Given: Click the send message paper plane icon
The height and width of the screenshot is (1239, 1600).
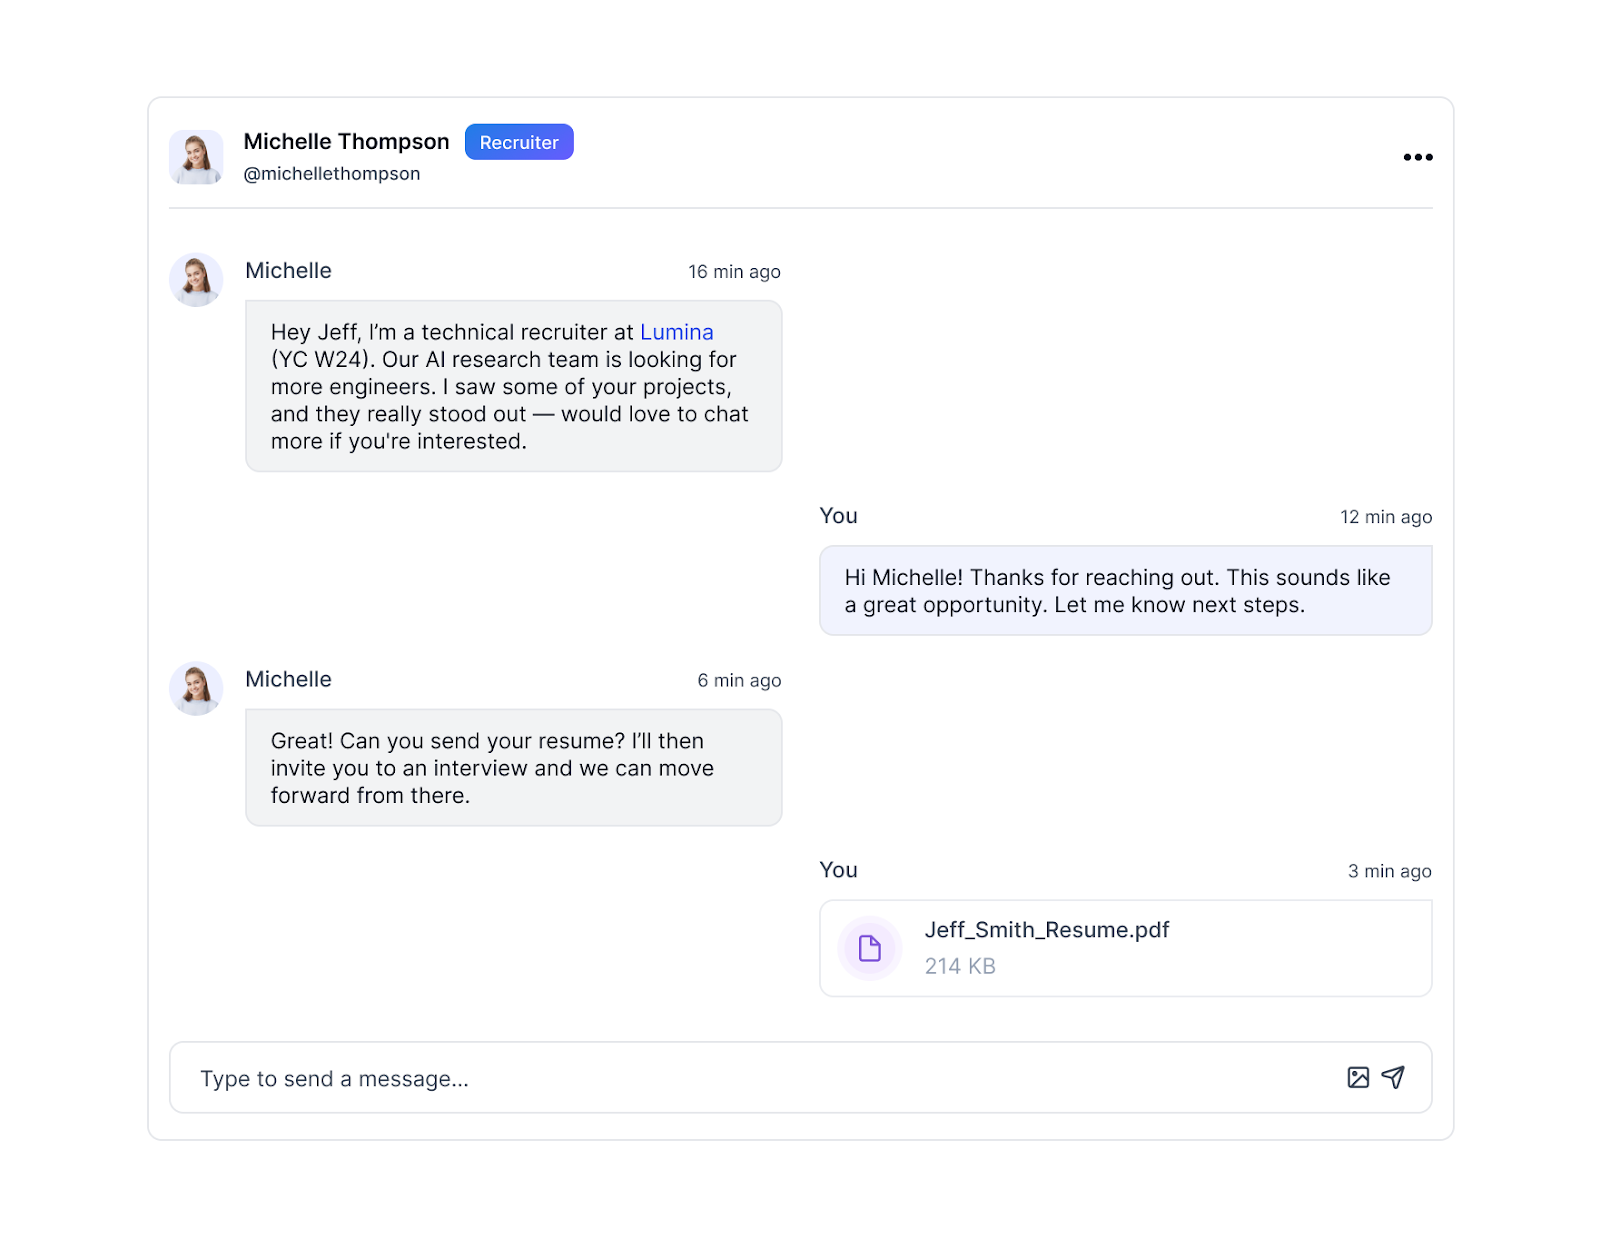Looking at the screenshot, I should (1393, 1077).
